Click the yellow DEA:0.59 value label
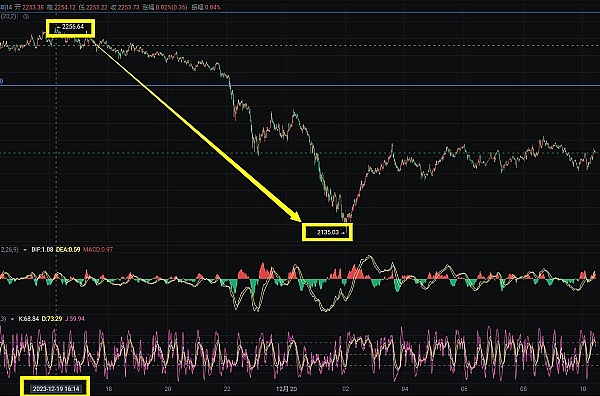The width and height of the screenshot is (600, 396). coord(68,249)
